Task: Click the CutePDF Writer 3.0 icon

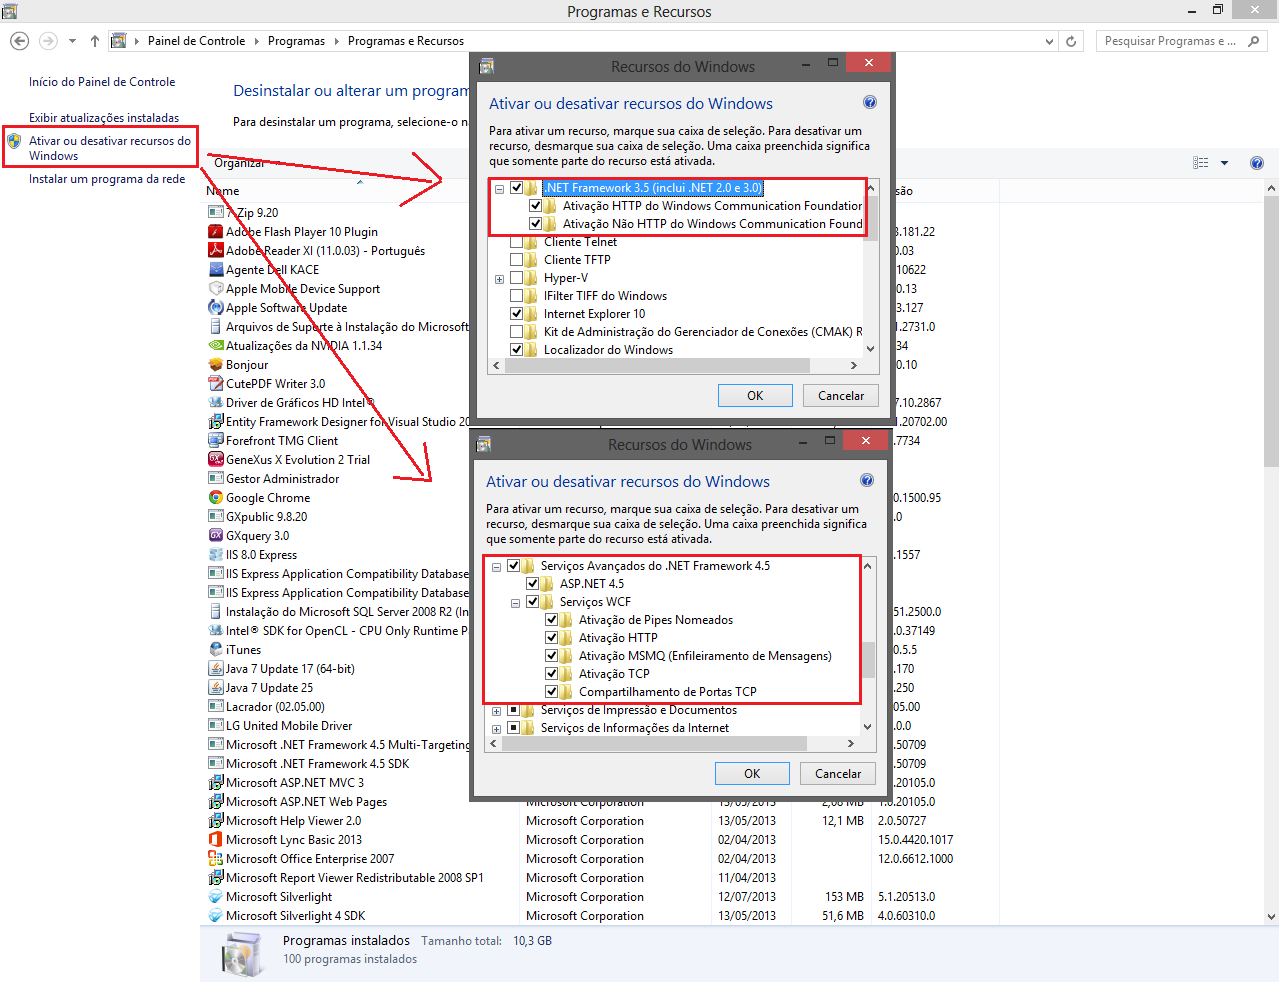Action: [215, 383]
